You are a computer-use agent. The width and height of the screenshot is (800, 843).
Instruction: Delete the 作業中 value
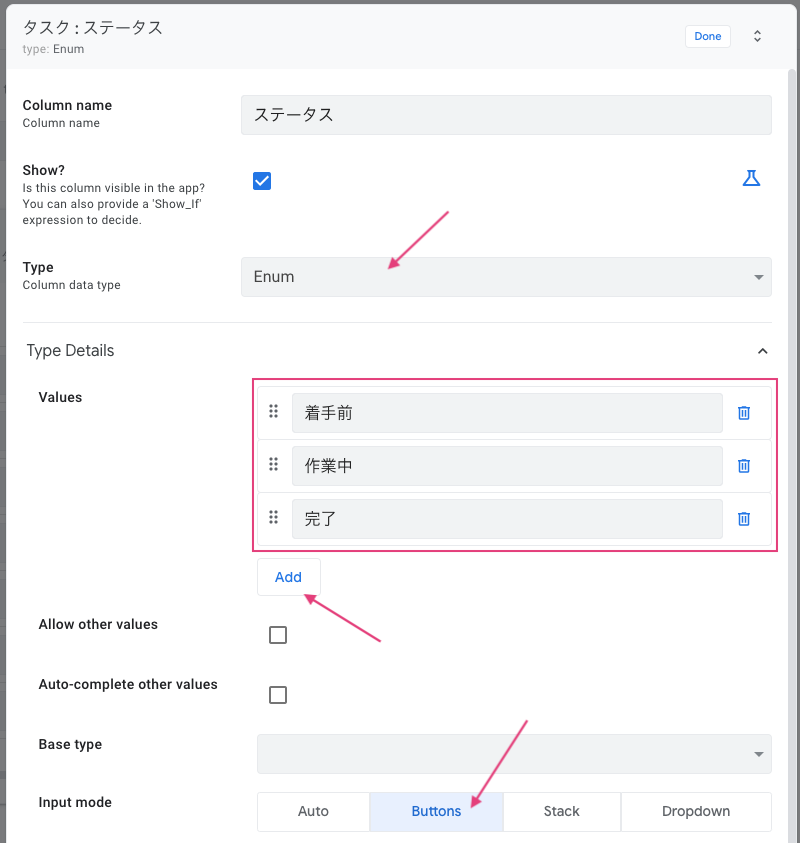pyautogui.click(x=744, y=466)
